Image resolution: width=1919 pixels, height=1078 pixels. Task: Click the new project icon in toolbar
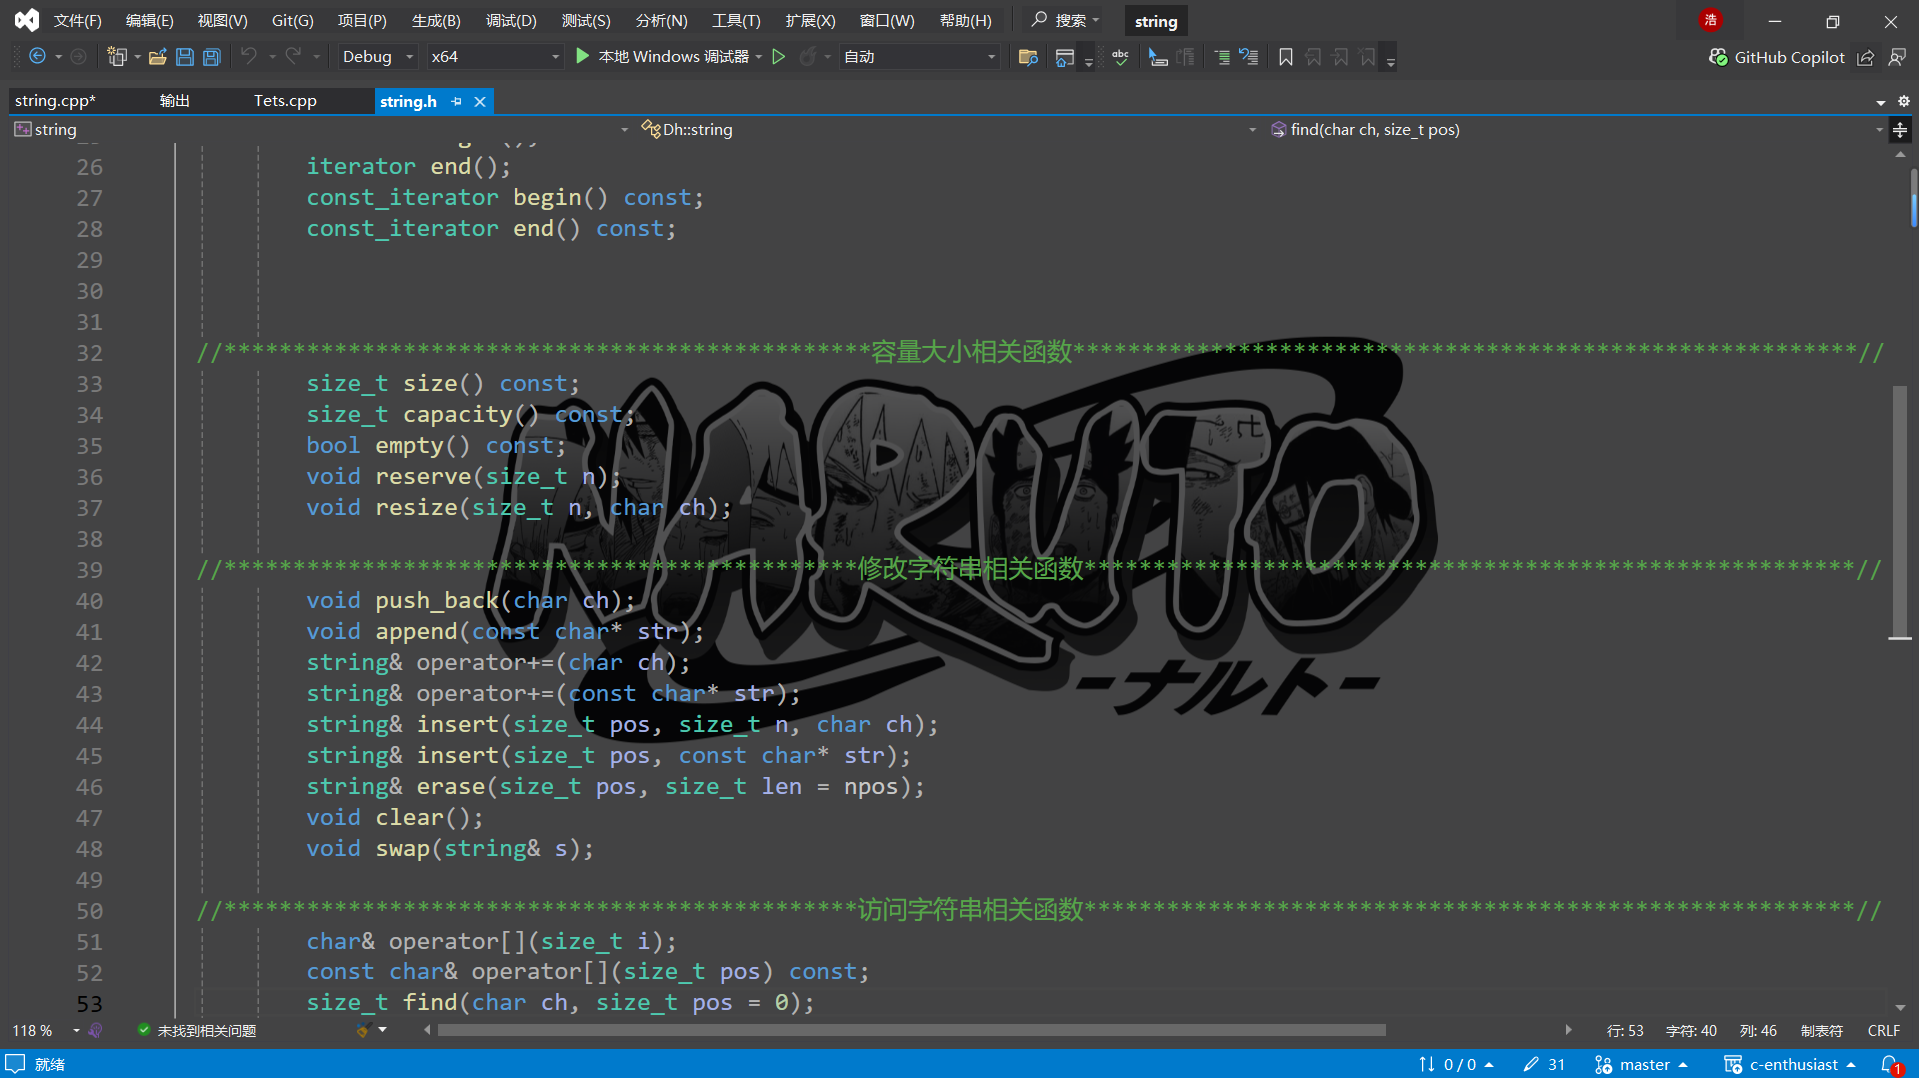tap(117, 57)
